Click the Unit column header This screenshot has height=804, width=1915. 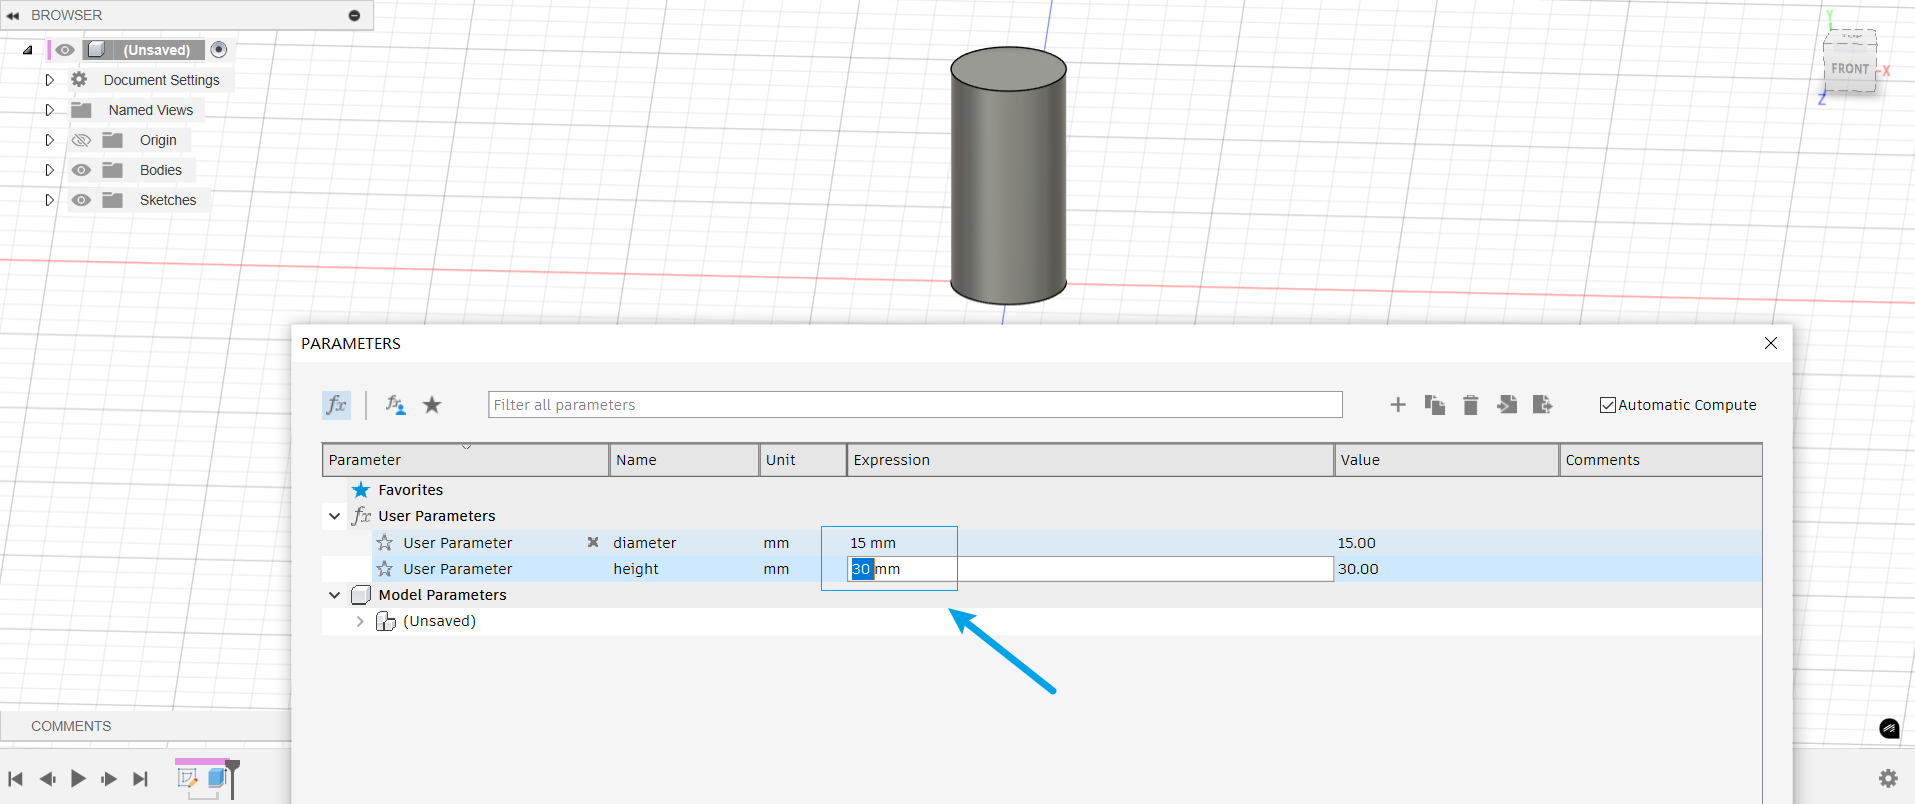tap(803, 460)
